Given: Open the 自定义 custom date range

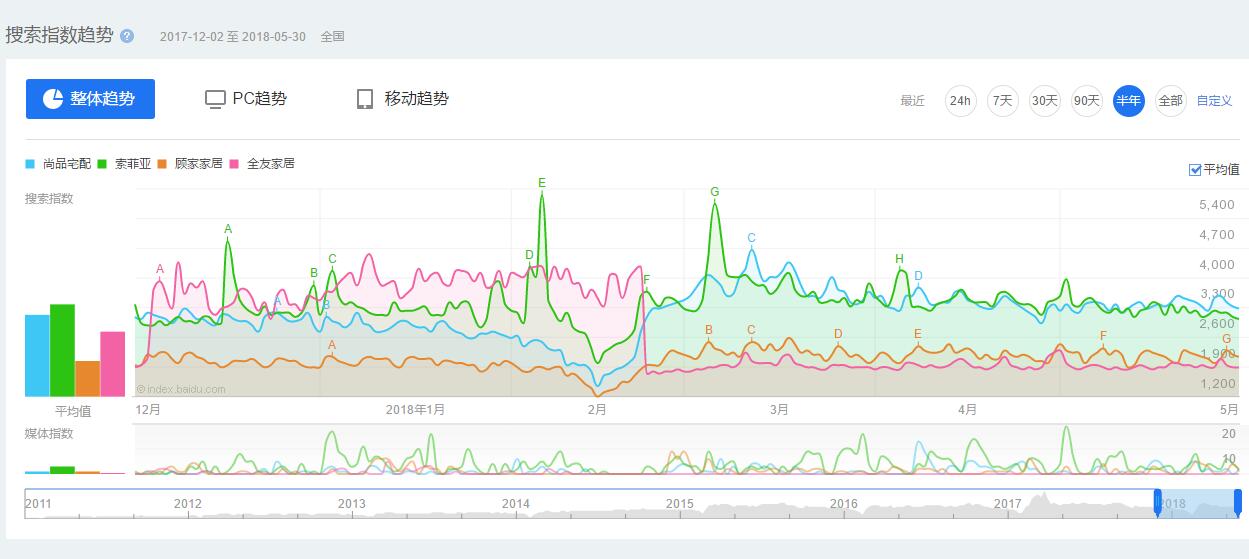Looking at the screenshot, I should (1214, 101).
